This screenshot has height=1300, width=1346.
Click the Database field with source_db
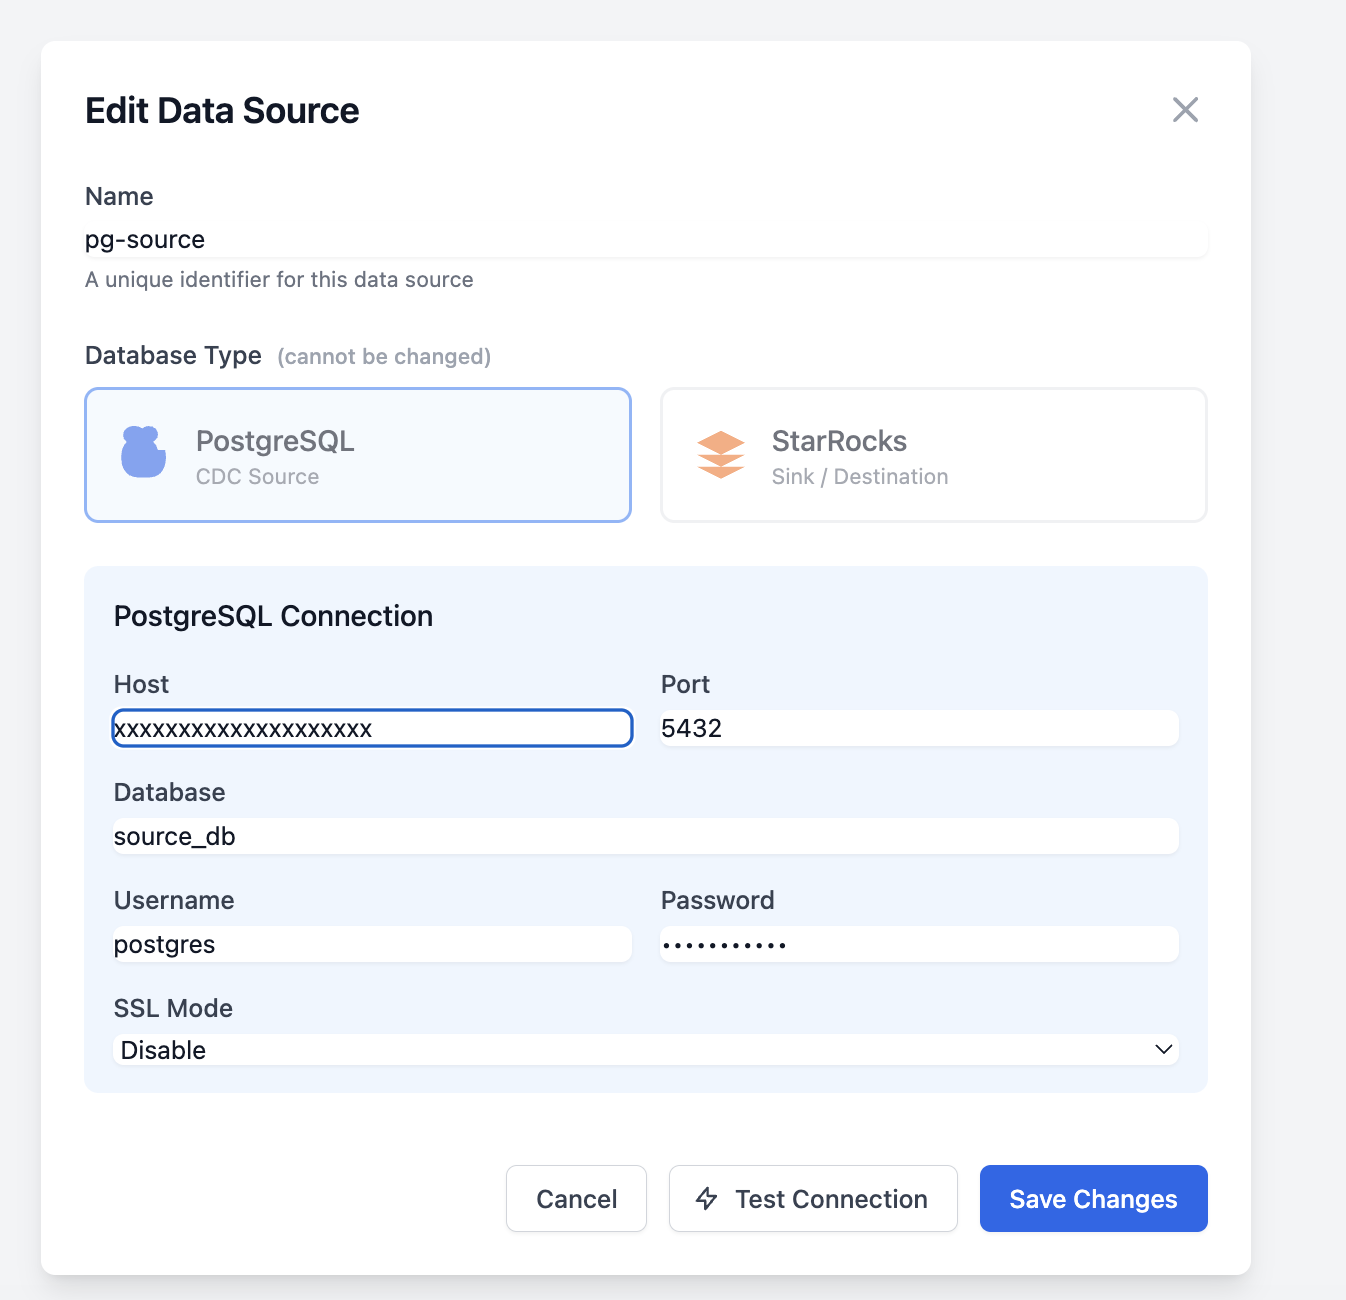645,836
